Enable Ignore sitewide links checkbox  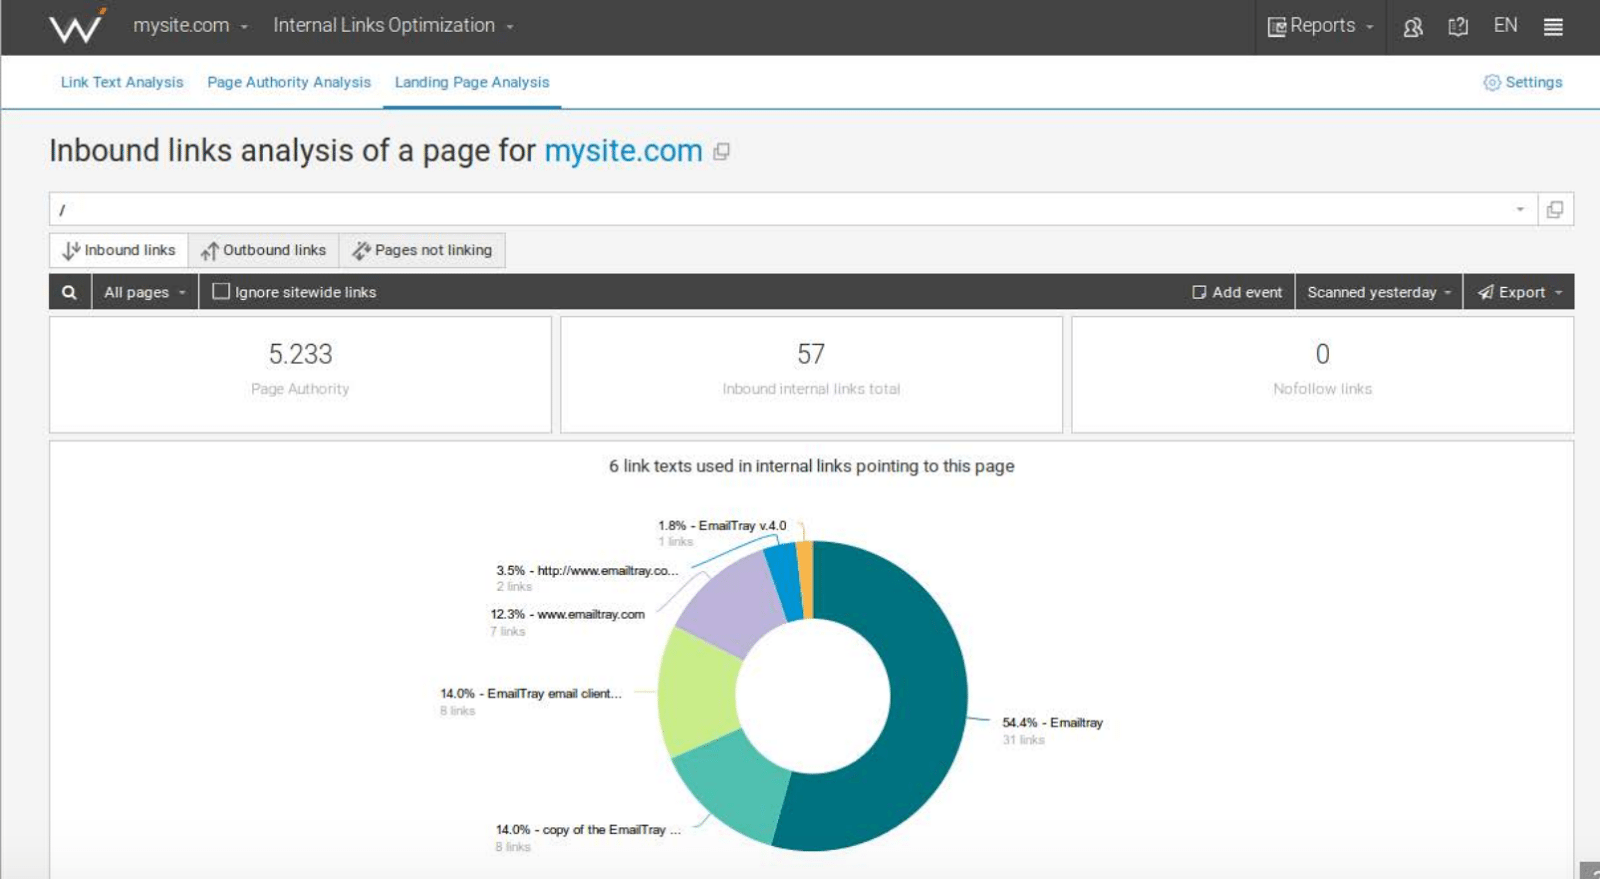(x=221, y=291)
